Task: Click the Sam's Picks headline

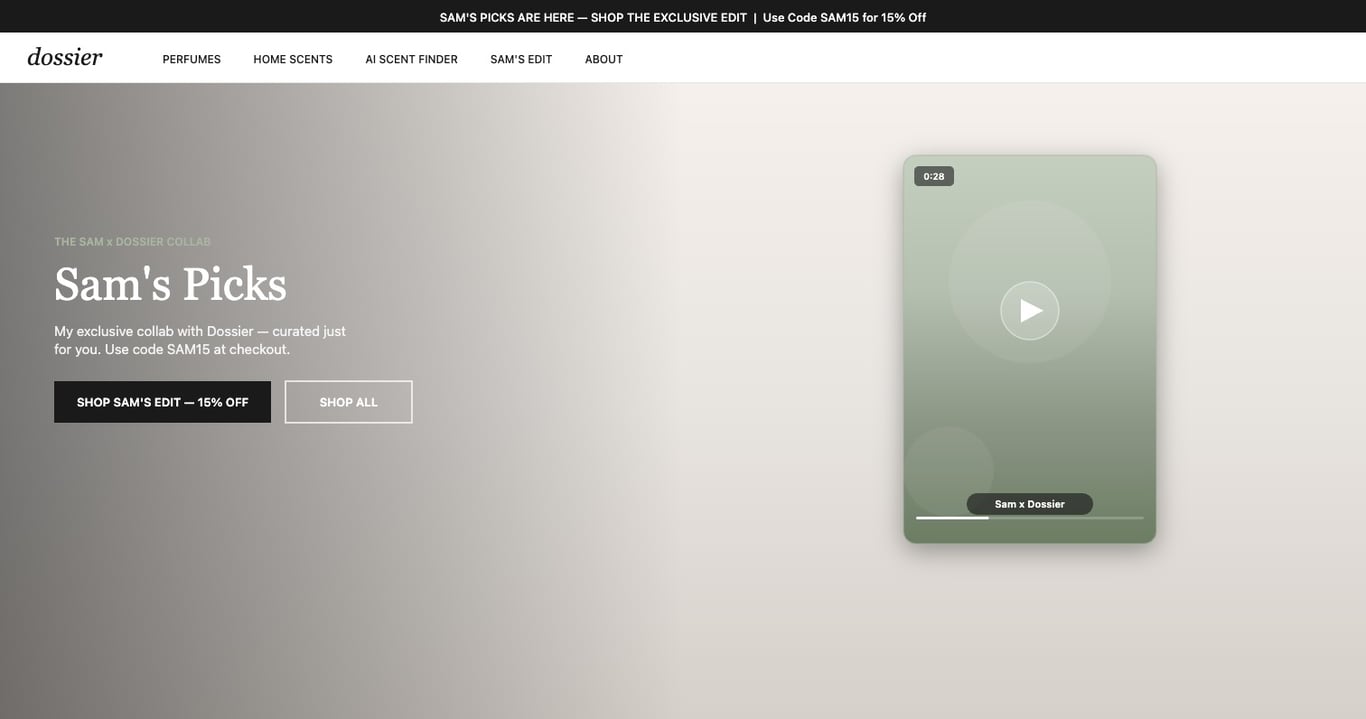Action: pos(170,284)
